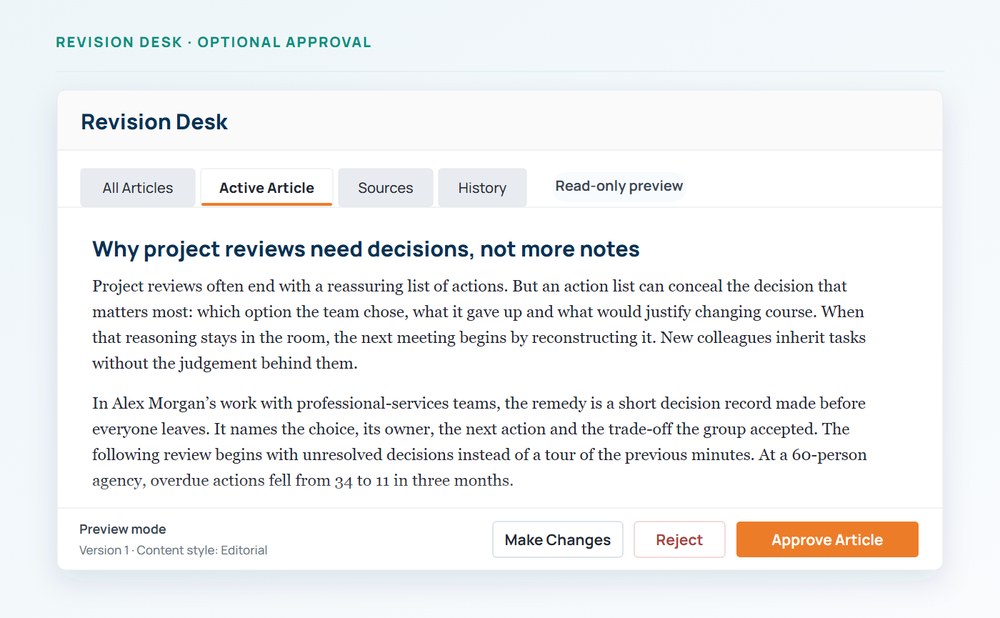
Task: Click the 'Preview mode' label
Action: tap(122, 529)
